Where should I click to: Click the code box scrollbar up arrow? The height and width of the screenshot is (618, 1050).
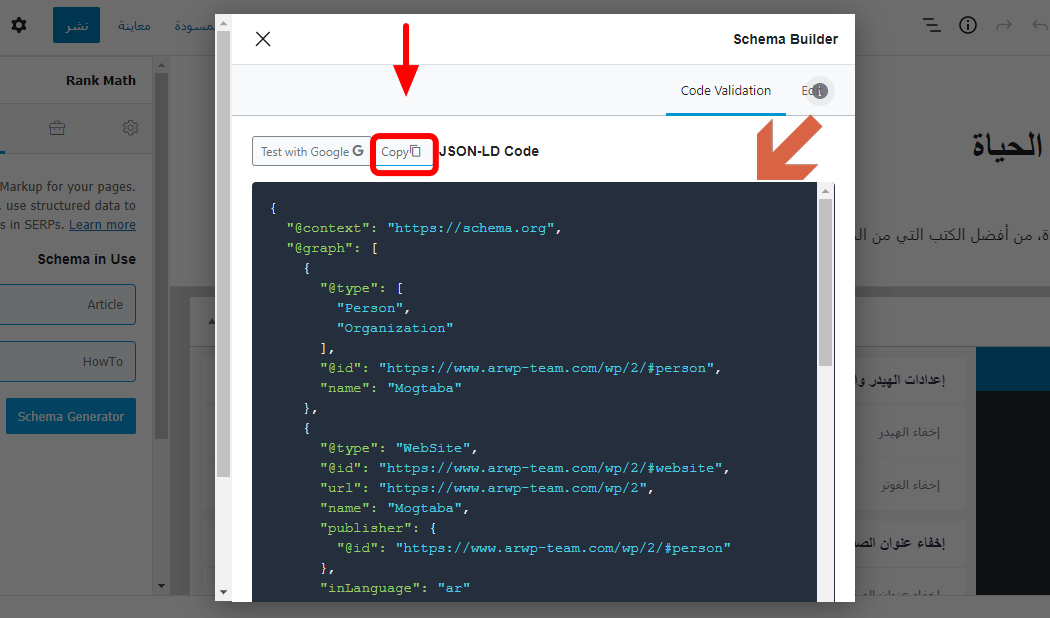825,191
